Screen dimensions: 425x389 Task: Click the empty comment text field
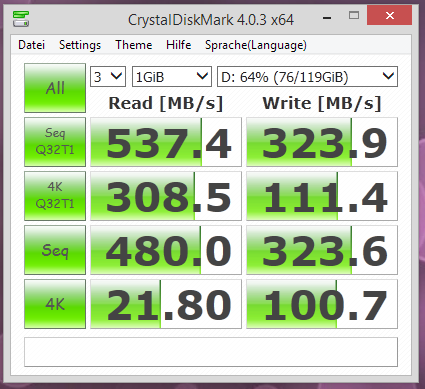click(211, 352)
